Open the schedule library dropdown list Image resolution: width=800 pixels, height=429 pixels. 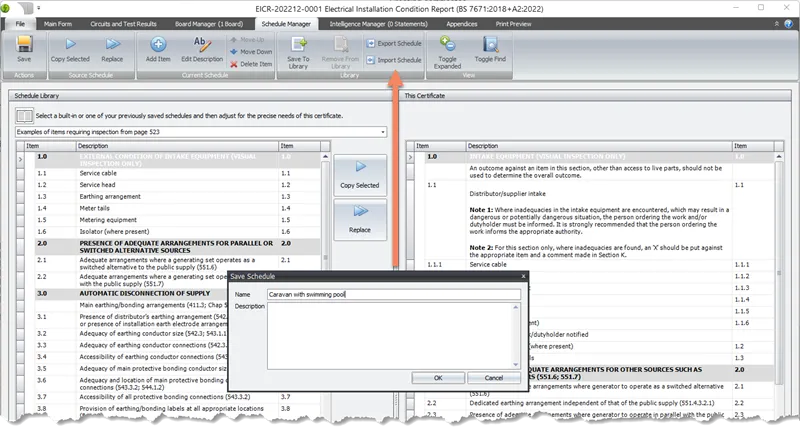click(383, 132)
